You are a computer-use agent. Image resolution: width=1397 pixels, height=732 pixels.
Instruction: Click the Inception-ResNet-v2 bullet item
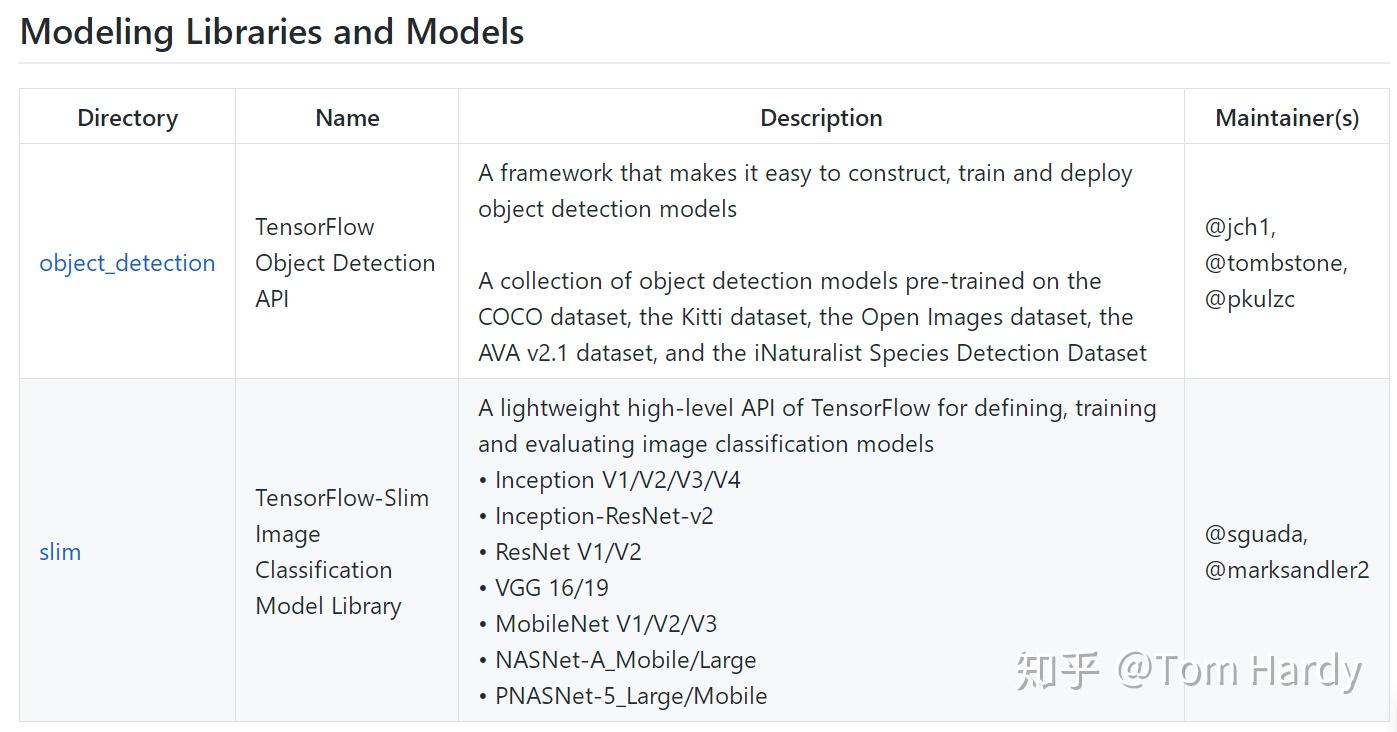tap(604, 516)
